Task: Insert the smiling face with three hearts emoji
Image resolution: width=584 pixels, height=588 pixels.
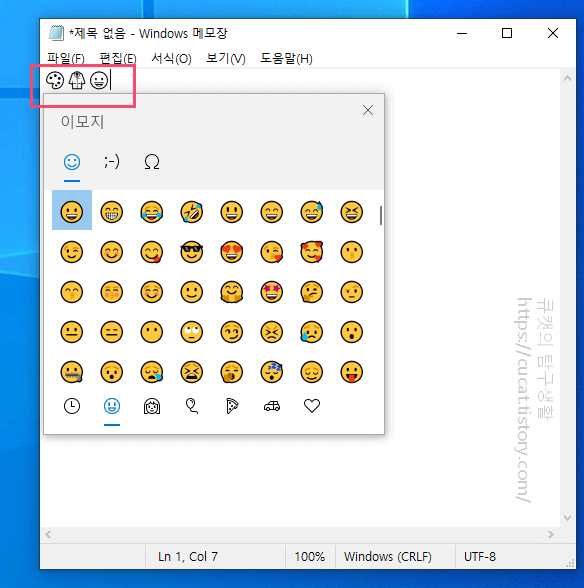Action: click(312, 252)
